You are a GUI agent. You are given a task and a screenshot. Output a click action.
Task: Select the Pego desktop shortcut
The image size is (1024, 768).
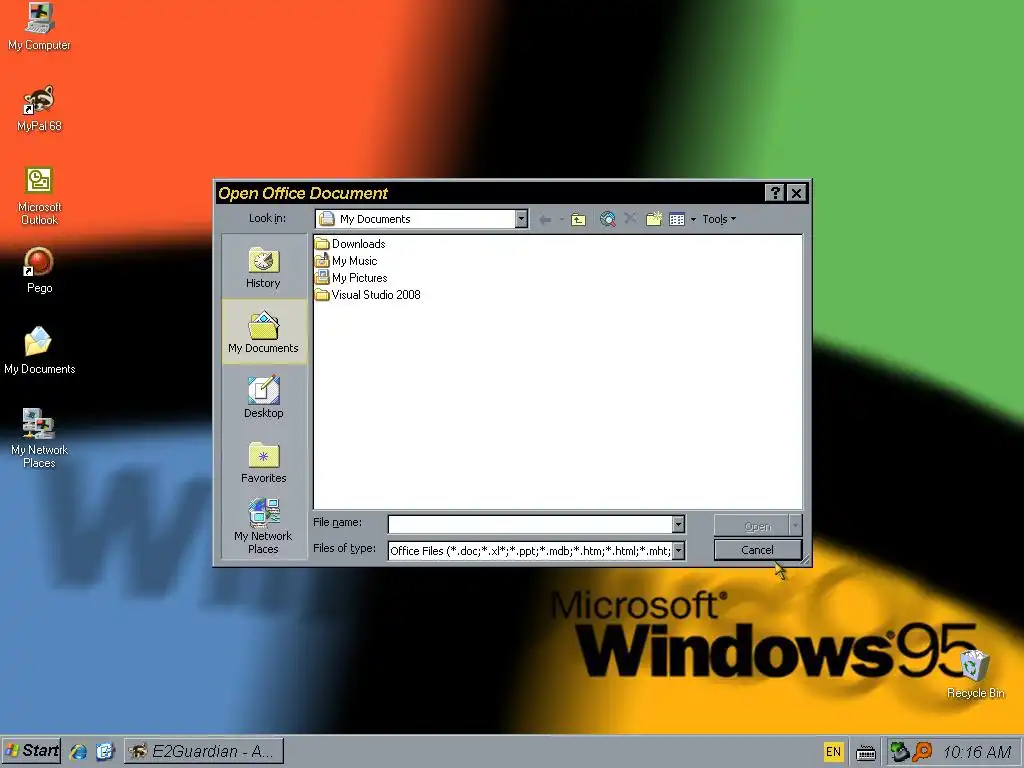(x=39, y=270)
